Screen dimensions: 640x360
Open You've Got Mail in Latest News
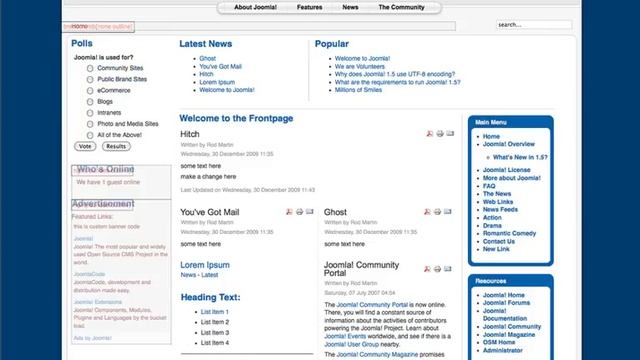(220, 67)
